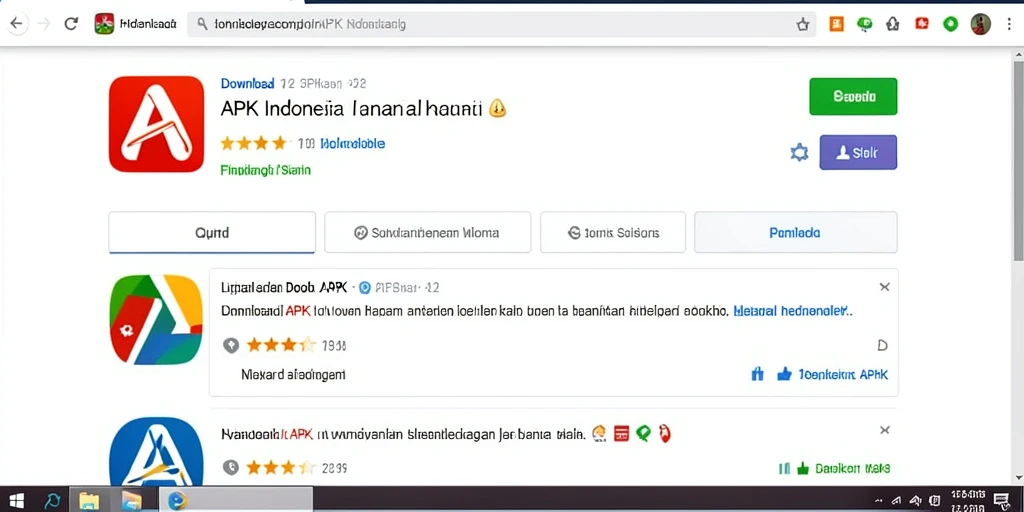The image size is (1024, 512).
Task: Reload the page with the refresh icon
Action: [71, 24]
